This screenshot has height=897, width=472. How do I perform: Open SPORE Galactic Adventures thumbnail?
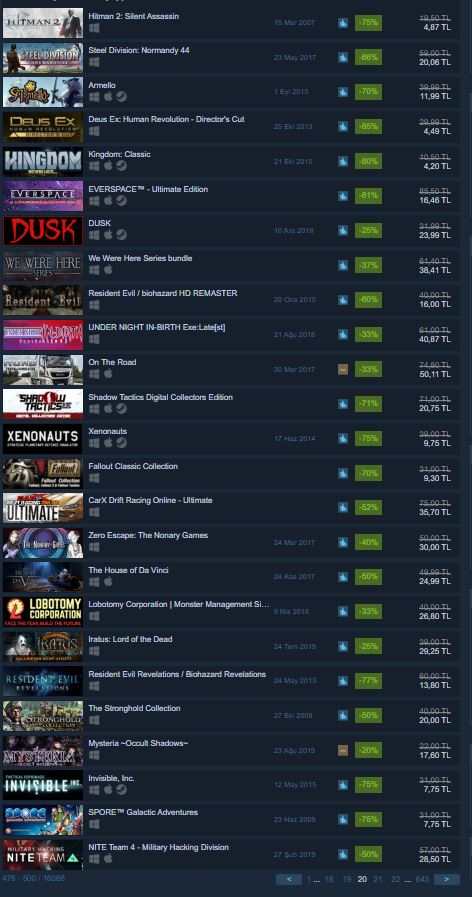[43, 820]
